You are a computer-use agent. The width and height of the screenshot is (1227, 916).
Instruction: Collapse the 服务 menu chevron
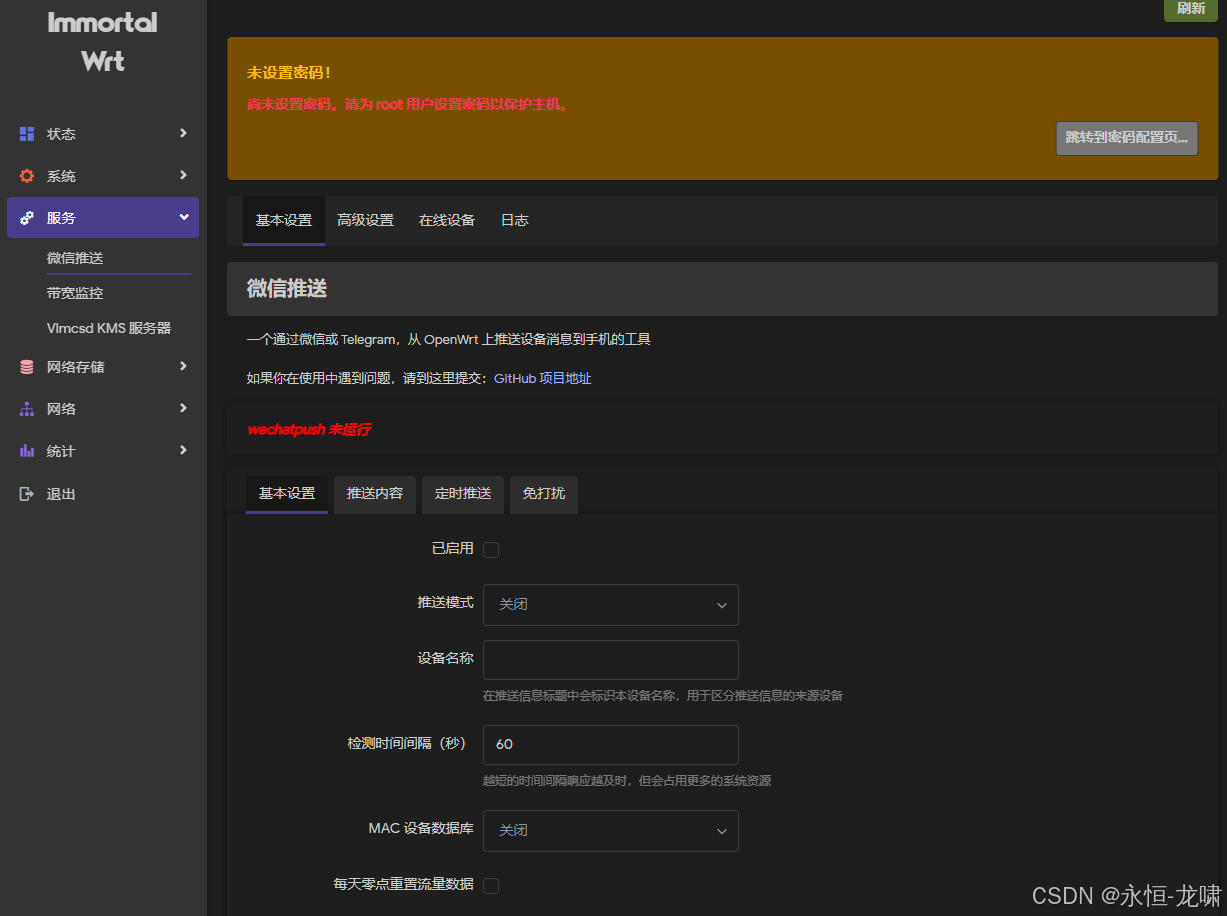tap(184, 217)
